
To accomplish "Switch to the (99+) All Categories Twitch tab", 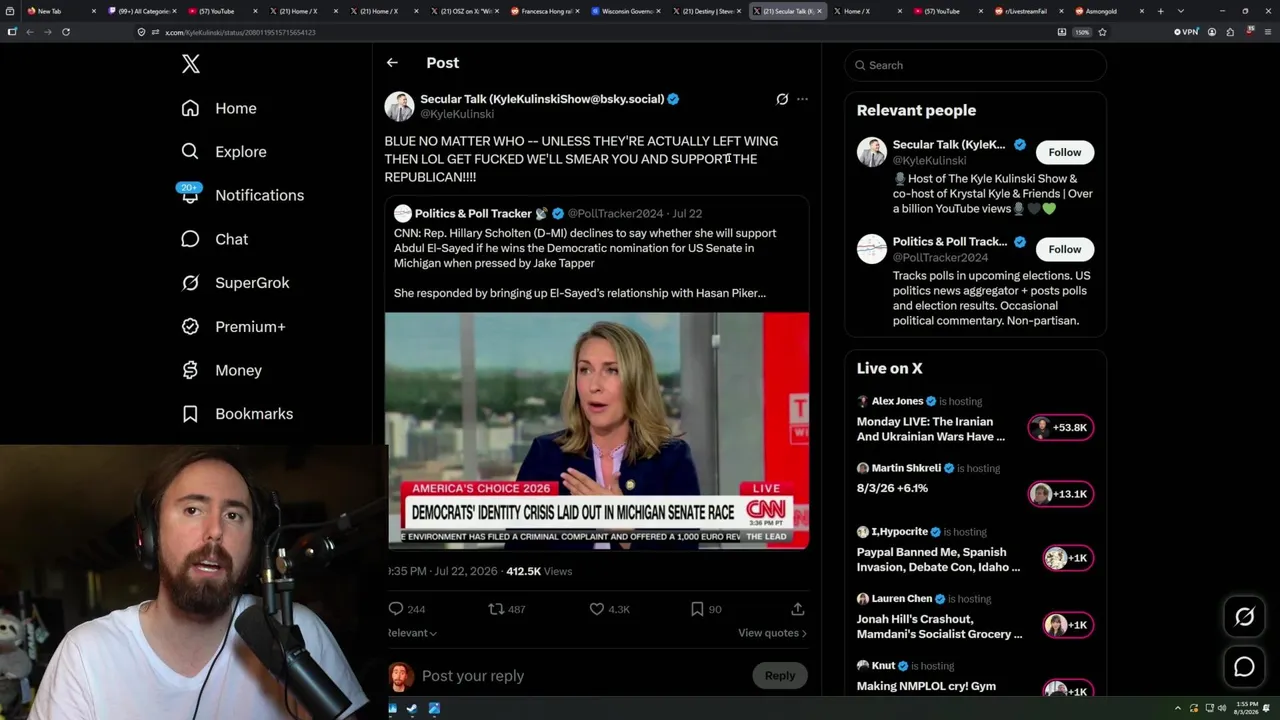I will 143,11.
